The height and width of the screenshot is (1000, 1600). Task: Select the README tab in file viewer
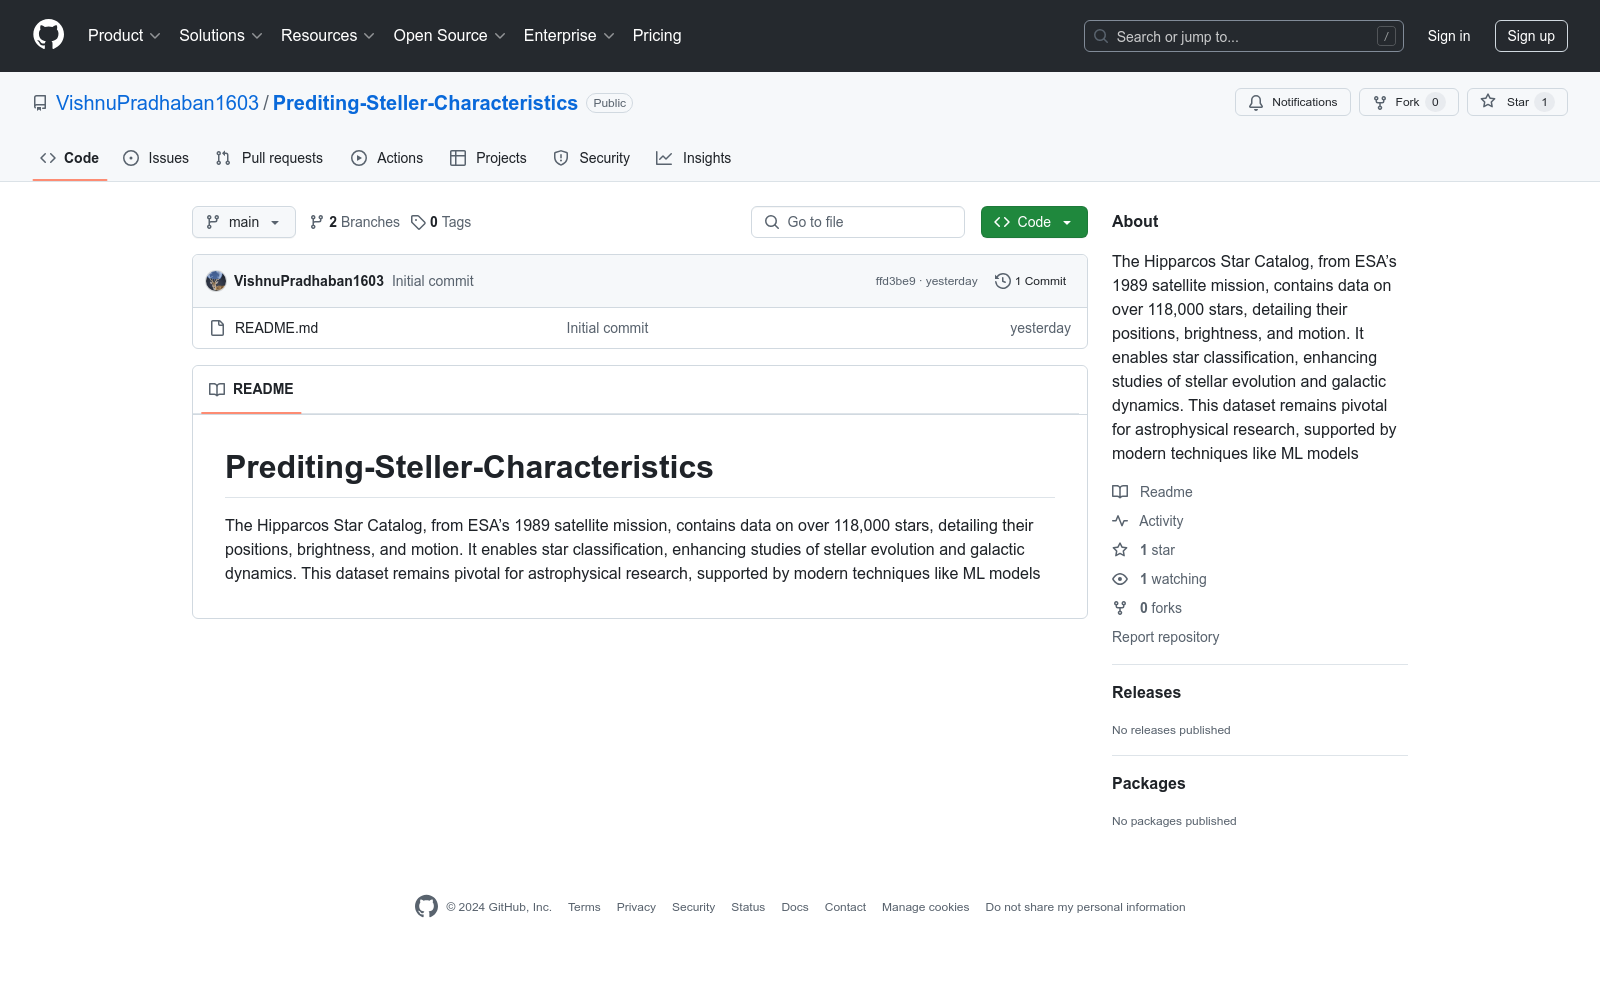point(252,389)
